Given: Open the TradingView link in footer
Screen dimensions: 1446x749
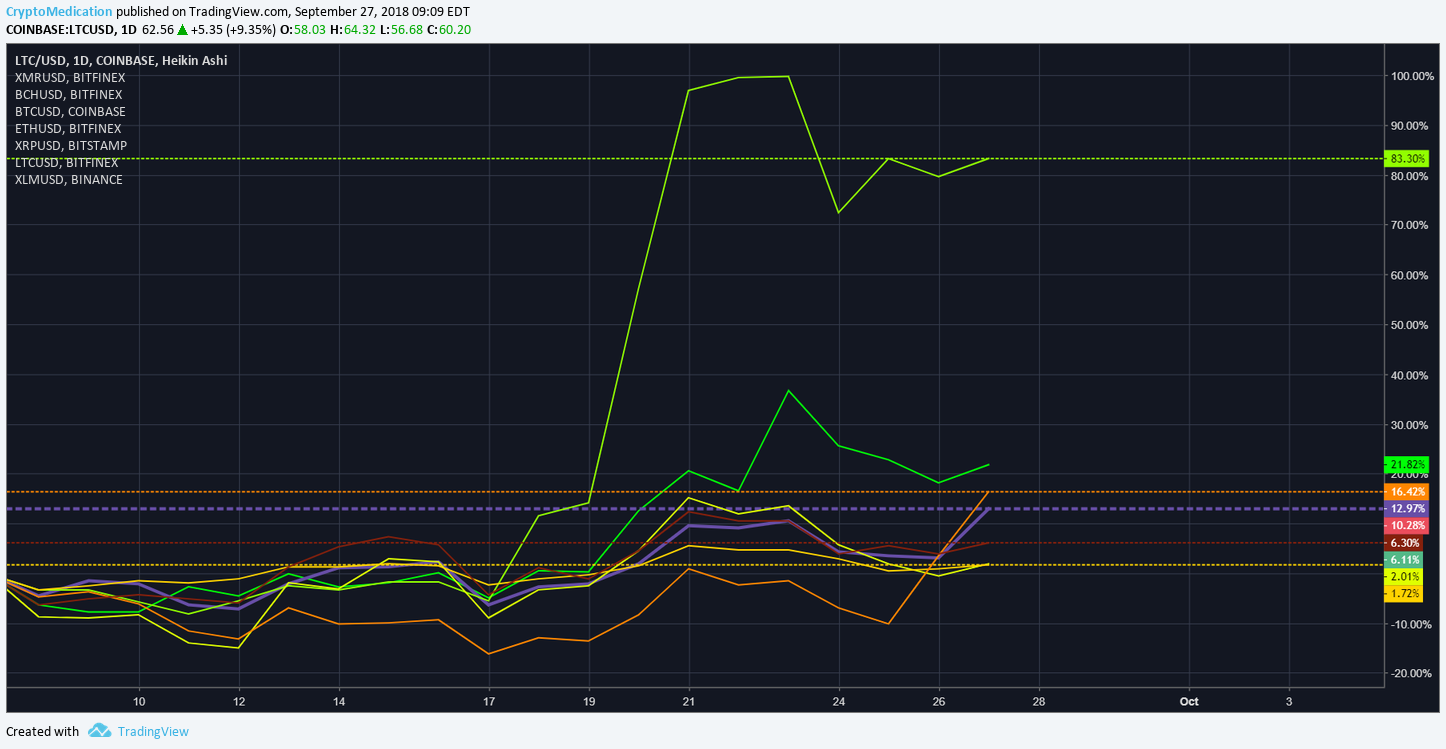Looking at the screenshot, I should [x=153, y=731].
